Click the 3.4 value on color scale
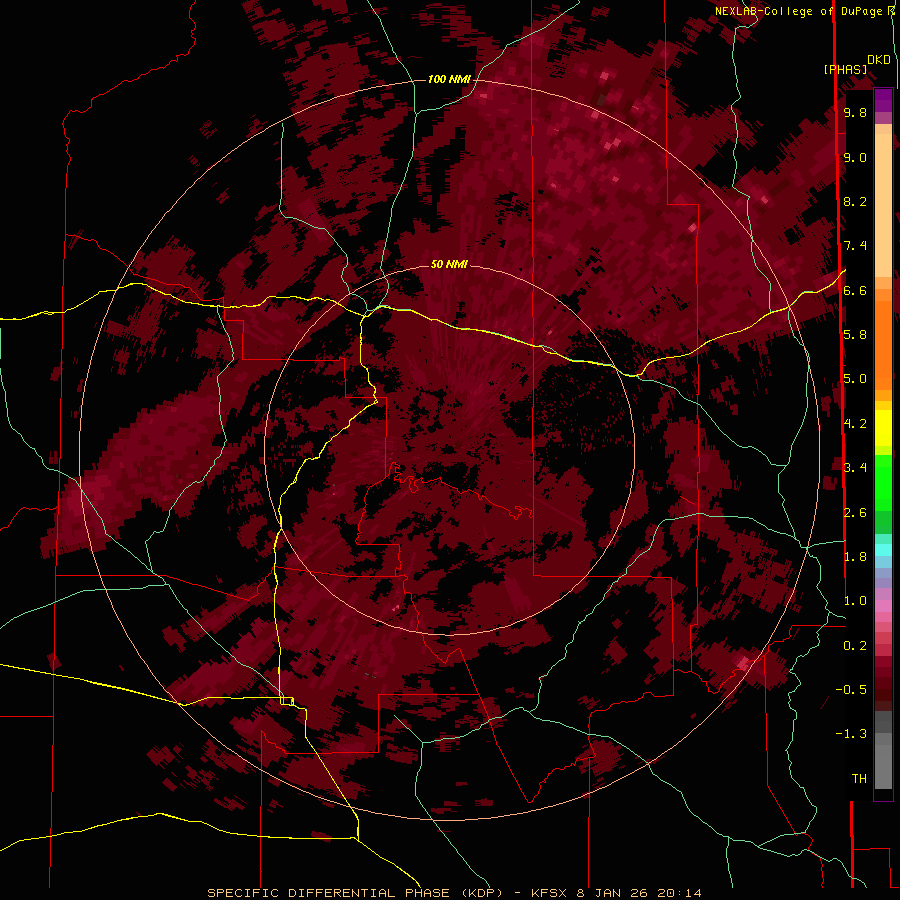900x900 pixels. click(855, 468)
